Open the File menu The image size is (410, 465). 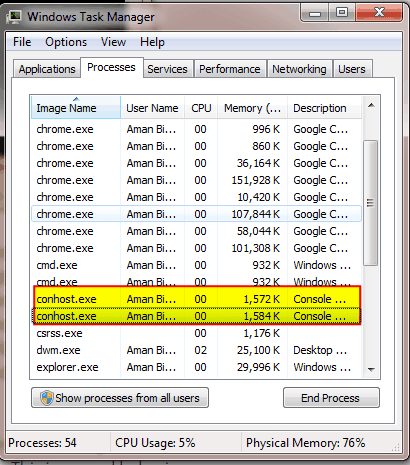pyautogui.click(x=22, y=42)
